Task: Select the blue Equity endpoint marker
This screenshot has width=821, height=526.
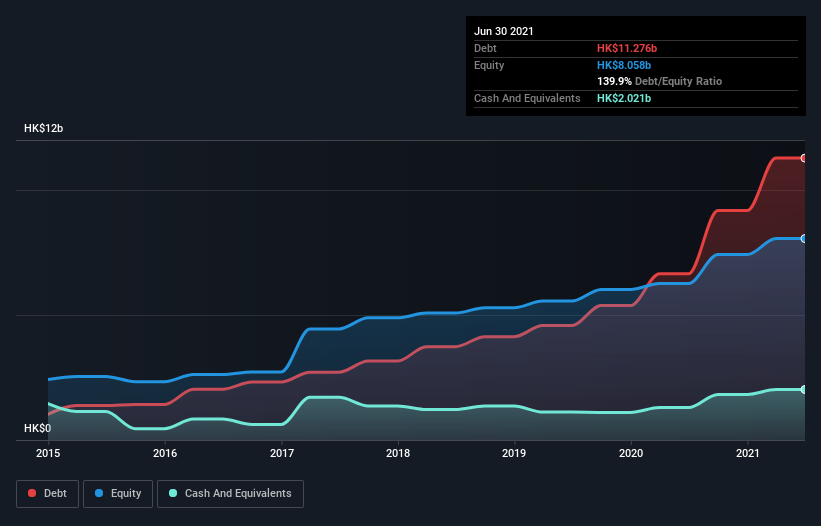Action: (804, 239)
